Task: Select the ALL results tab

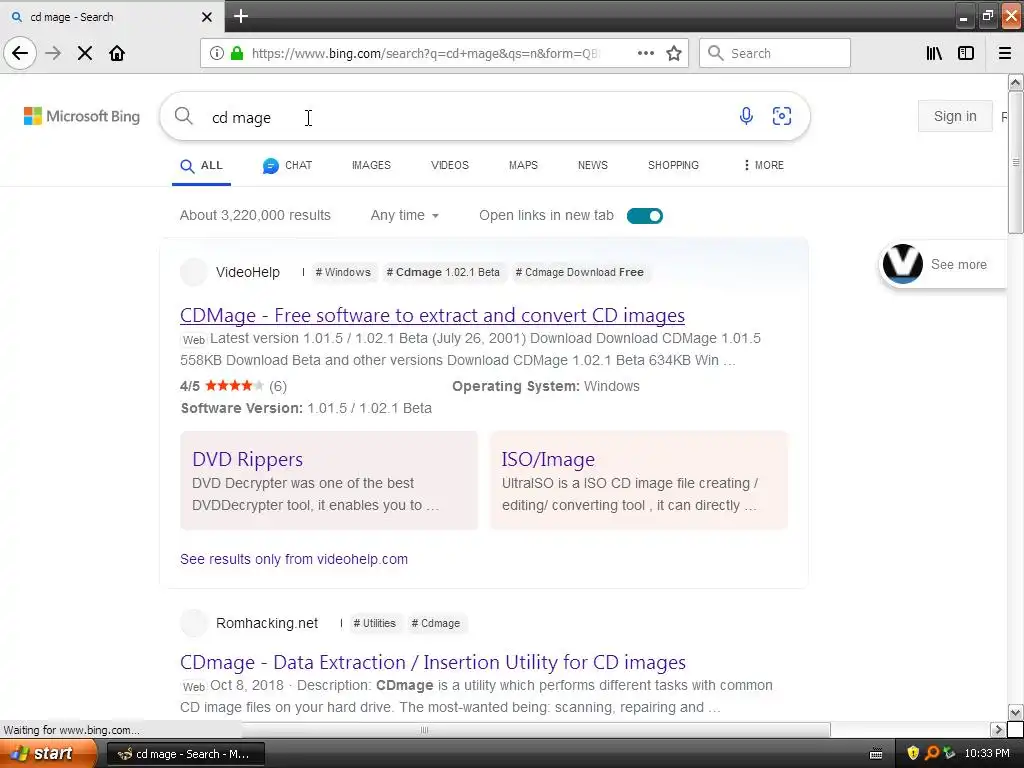Action: point(201,165)
